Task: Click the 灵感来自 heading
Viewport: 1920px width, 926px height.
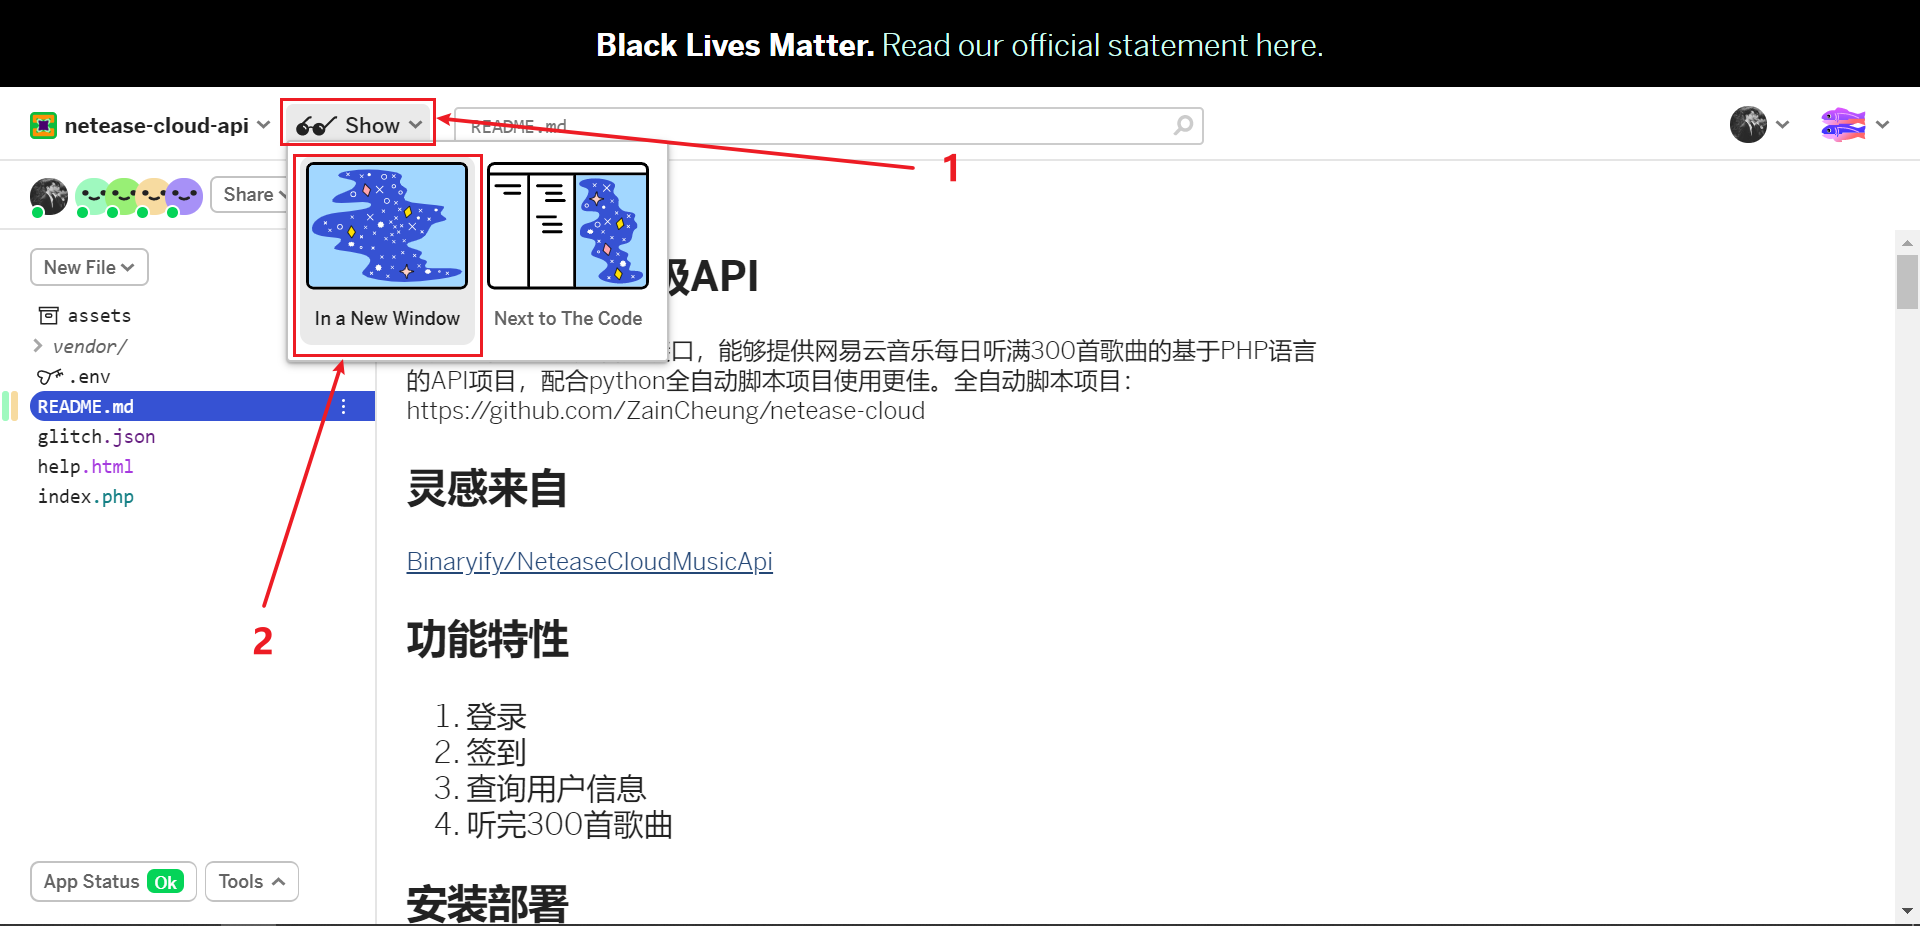Action: pos(487,489)
